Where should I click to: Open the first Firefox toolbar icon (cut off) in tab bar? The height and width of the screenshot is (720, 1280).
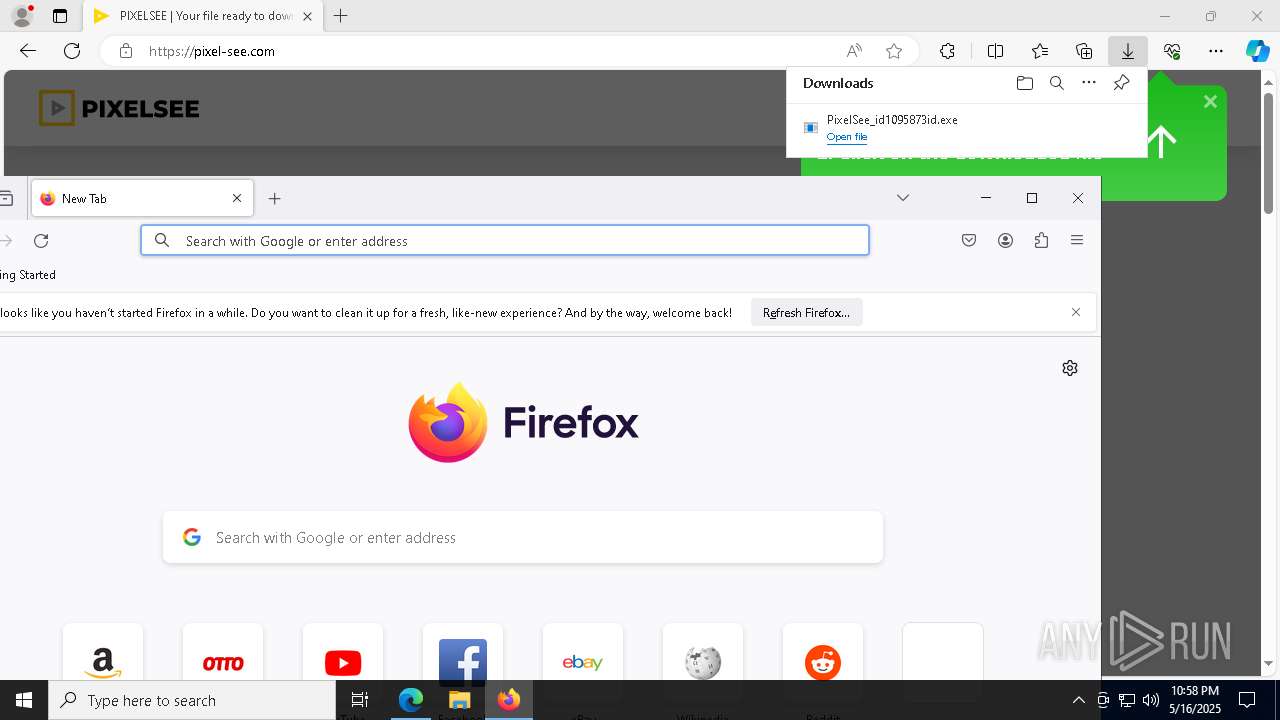click(x=5, y=198)
